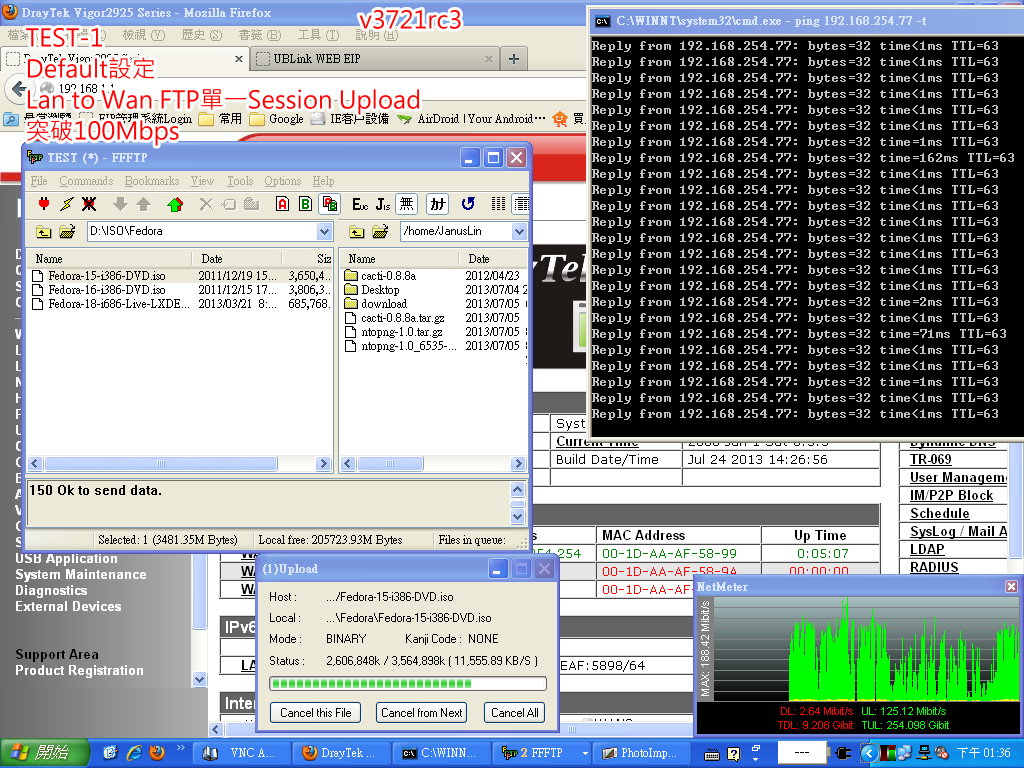Click Cancel from Next button
This screenshot has height=768, width=1024.
[x=422, y=712]
